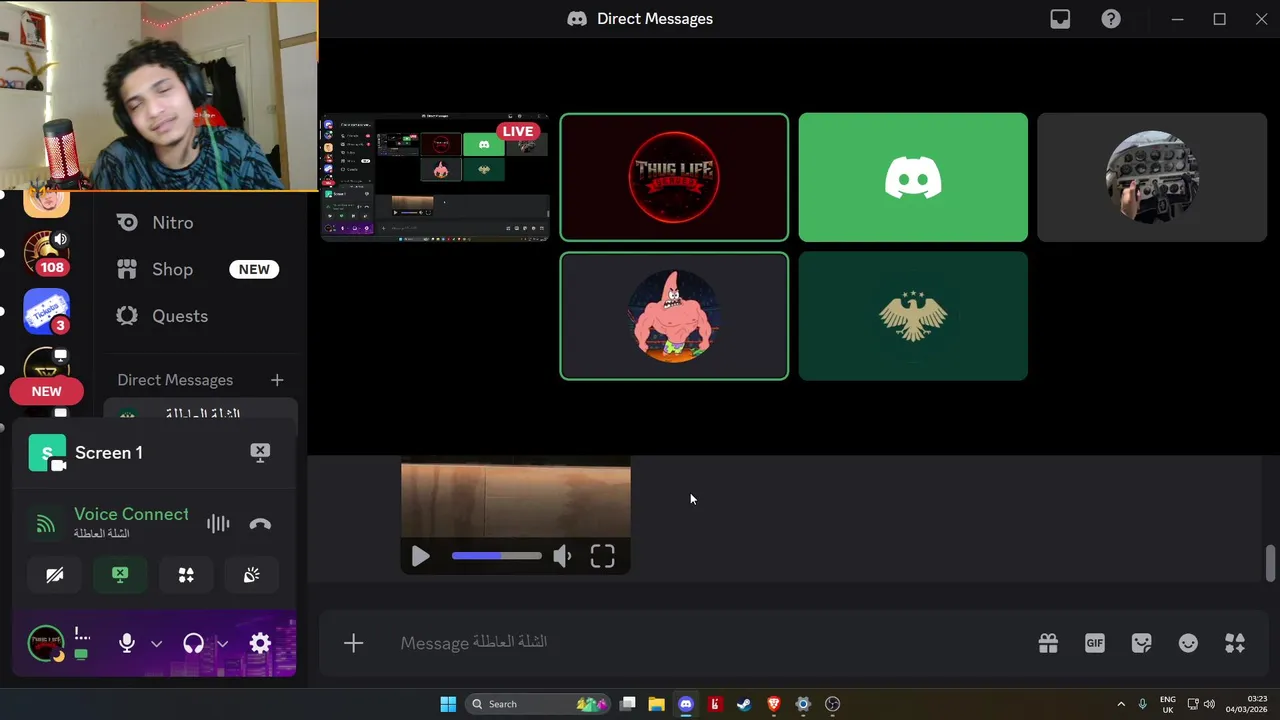Expand headphone output options chevron
This screenshot has height=720, width=1280.
coord(223,644)
